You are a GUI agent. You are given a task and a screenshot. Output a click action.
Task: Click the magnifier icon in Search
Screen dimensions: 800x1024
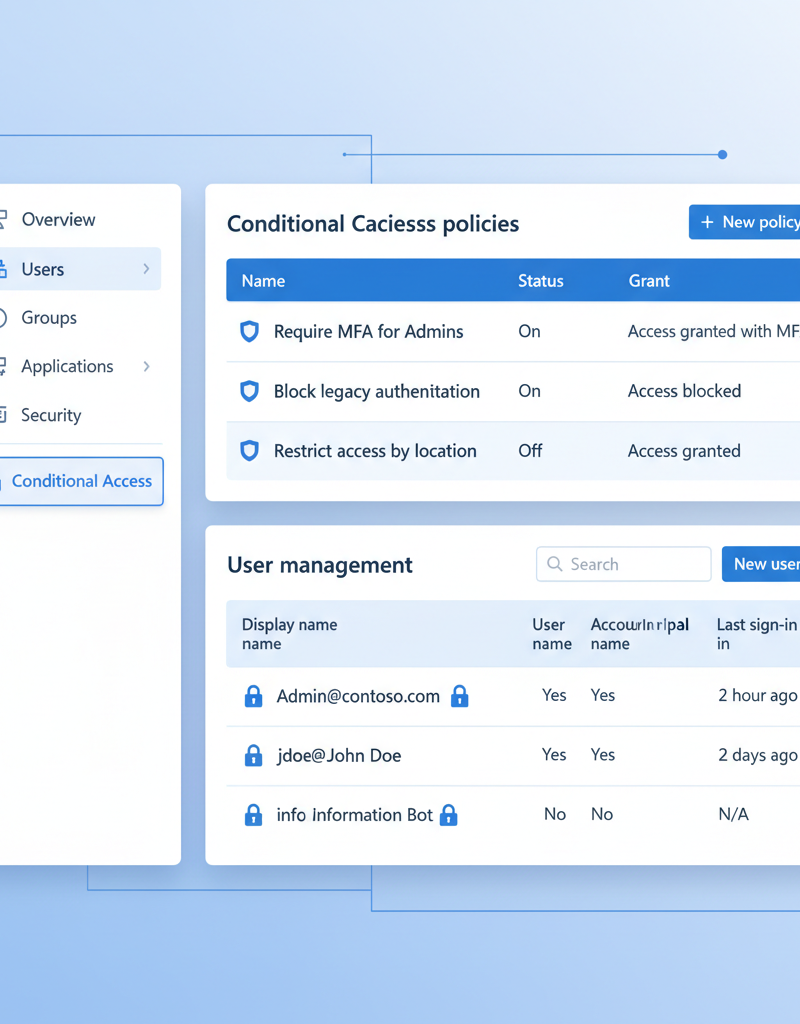coord(554,564)
